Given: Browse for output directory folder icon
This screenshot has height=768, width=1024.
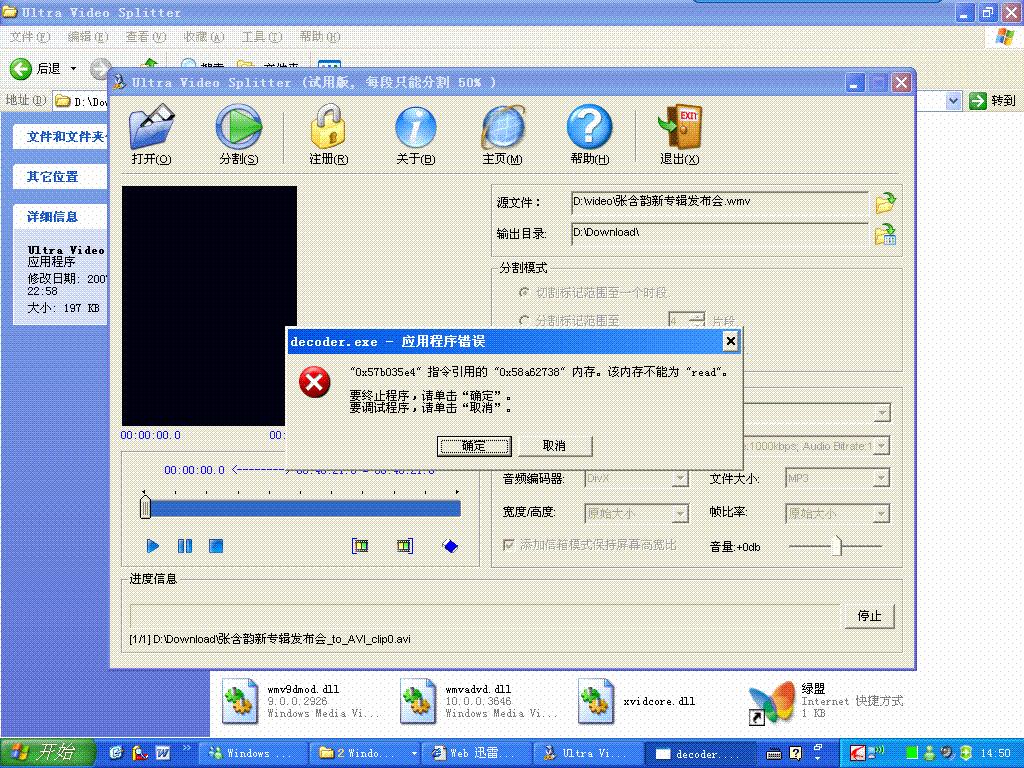Looking at the screenshot, I should (886, 234).
